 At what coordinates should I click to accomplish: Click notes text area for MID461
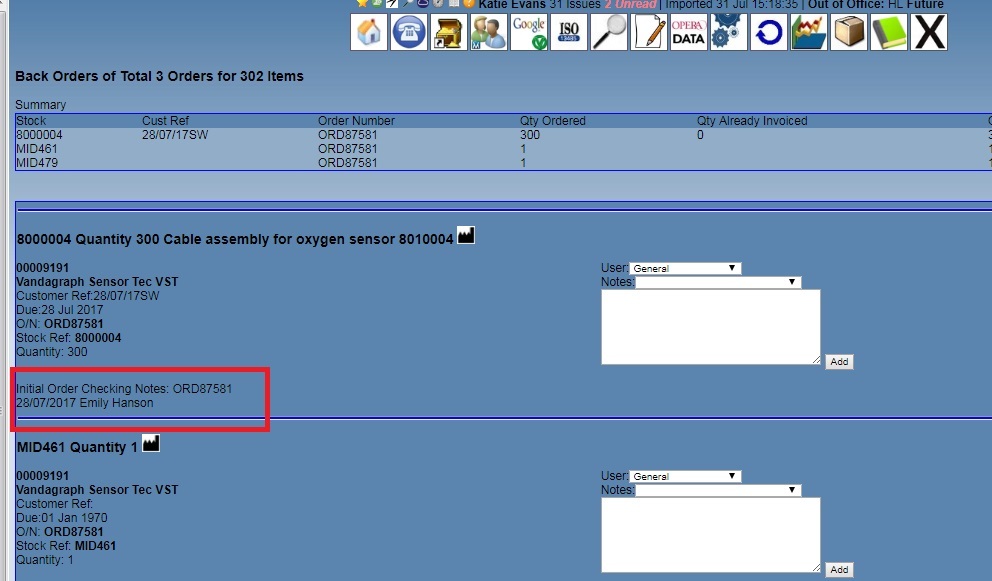[710, 535]
